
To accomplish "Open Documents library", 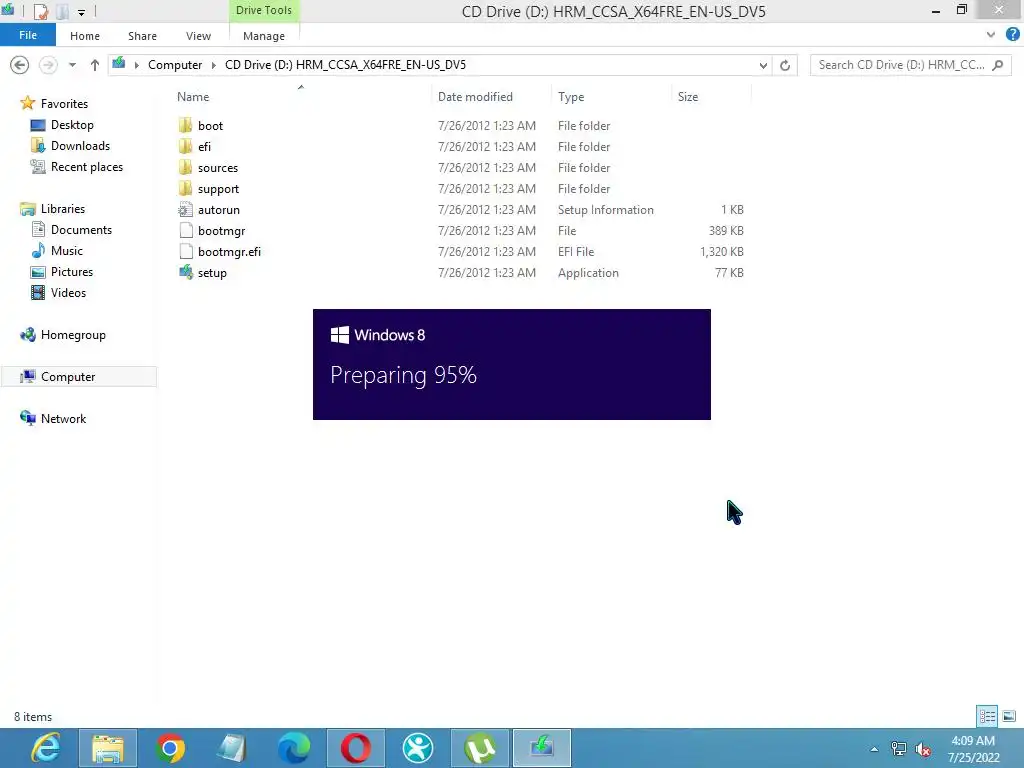I will pos(82,230).
